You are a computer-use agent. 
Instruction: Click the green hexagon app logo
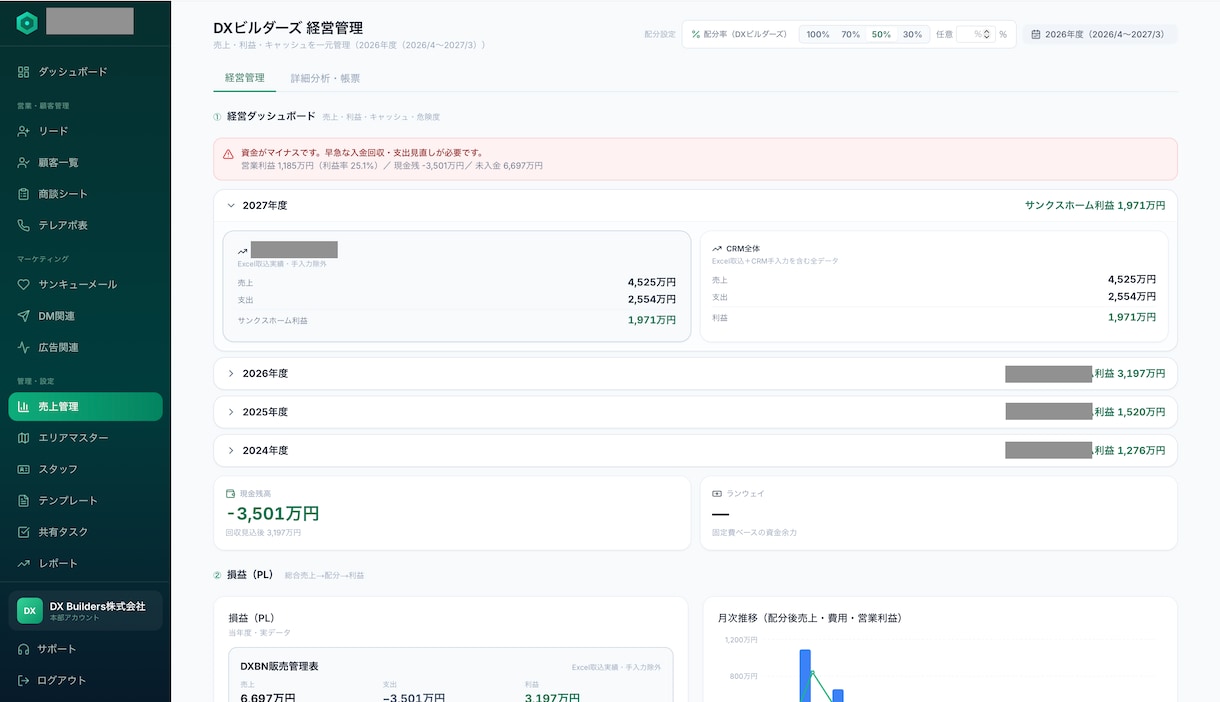(27, 23)
